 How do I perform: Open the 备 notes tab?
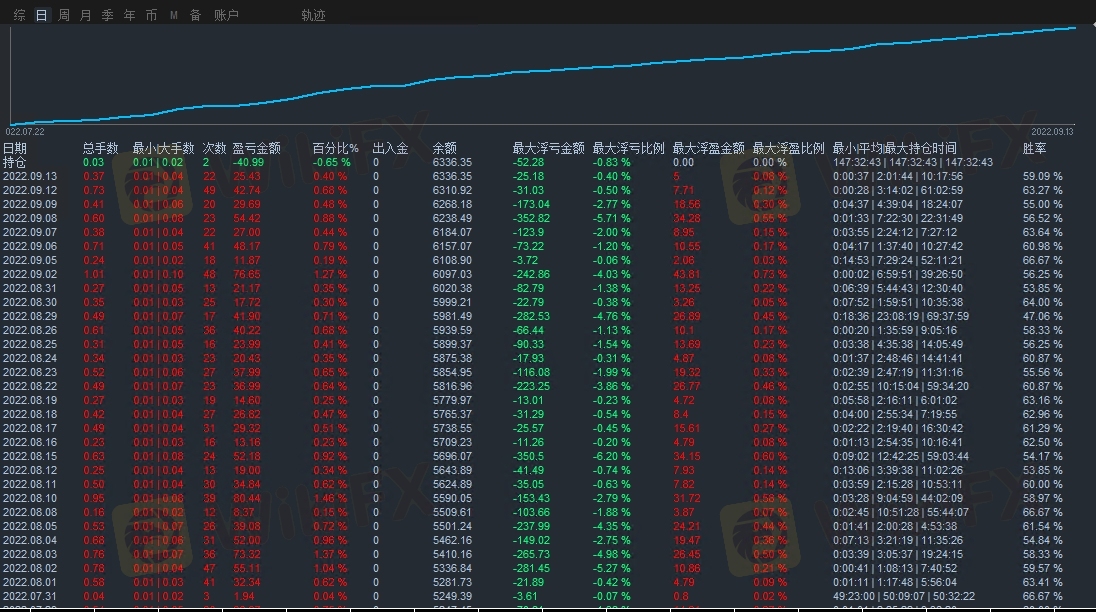point(195,15)
